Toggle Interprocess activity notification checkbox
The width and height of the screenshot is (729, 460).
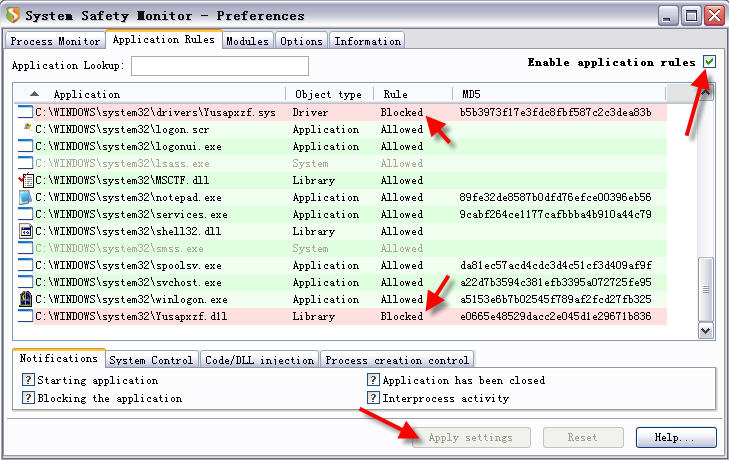373,398
